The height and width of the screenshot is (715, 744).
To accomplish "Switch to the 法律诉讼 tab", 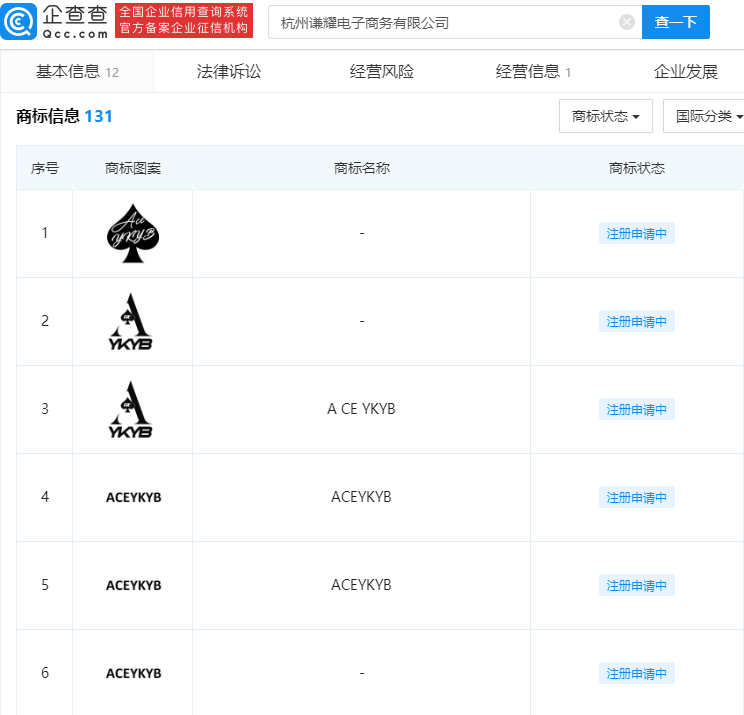I will [229, 72].
